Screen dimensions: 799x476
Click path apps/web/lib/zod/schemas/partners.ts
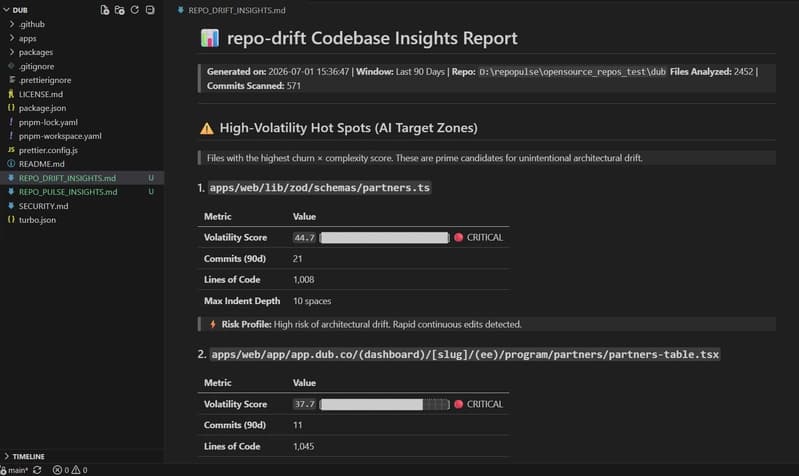click(319, 188)
